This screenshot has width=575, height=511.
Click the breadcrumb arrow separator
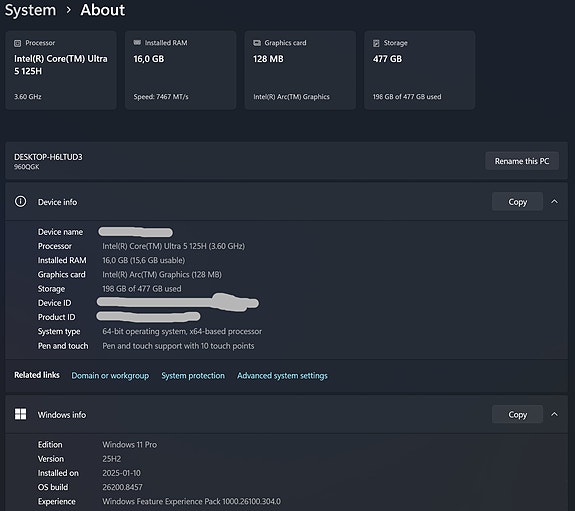click(68, 10)
